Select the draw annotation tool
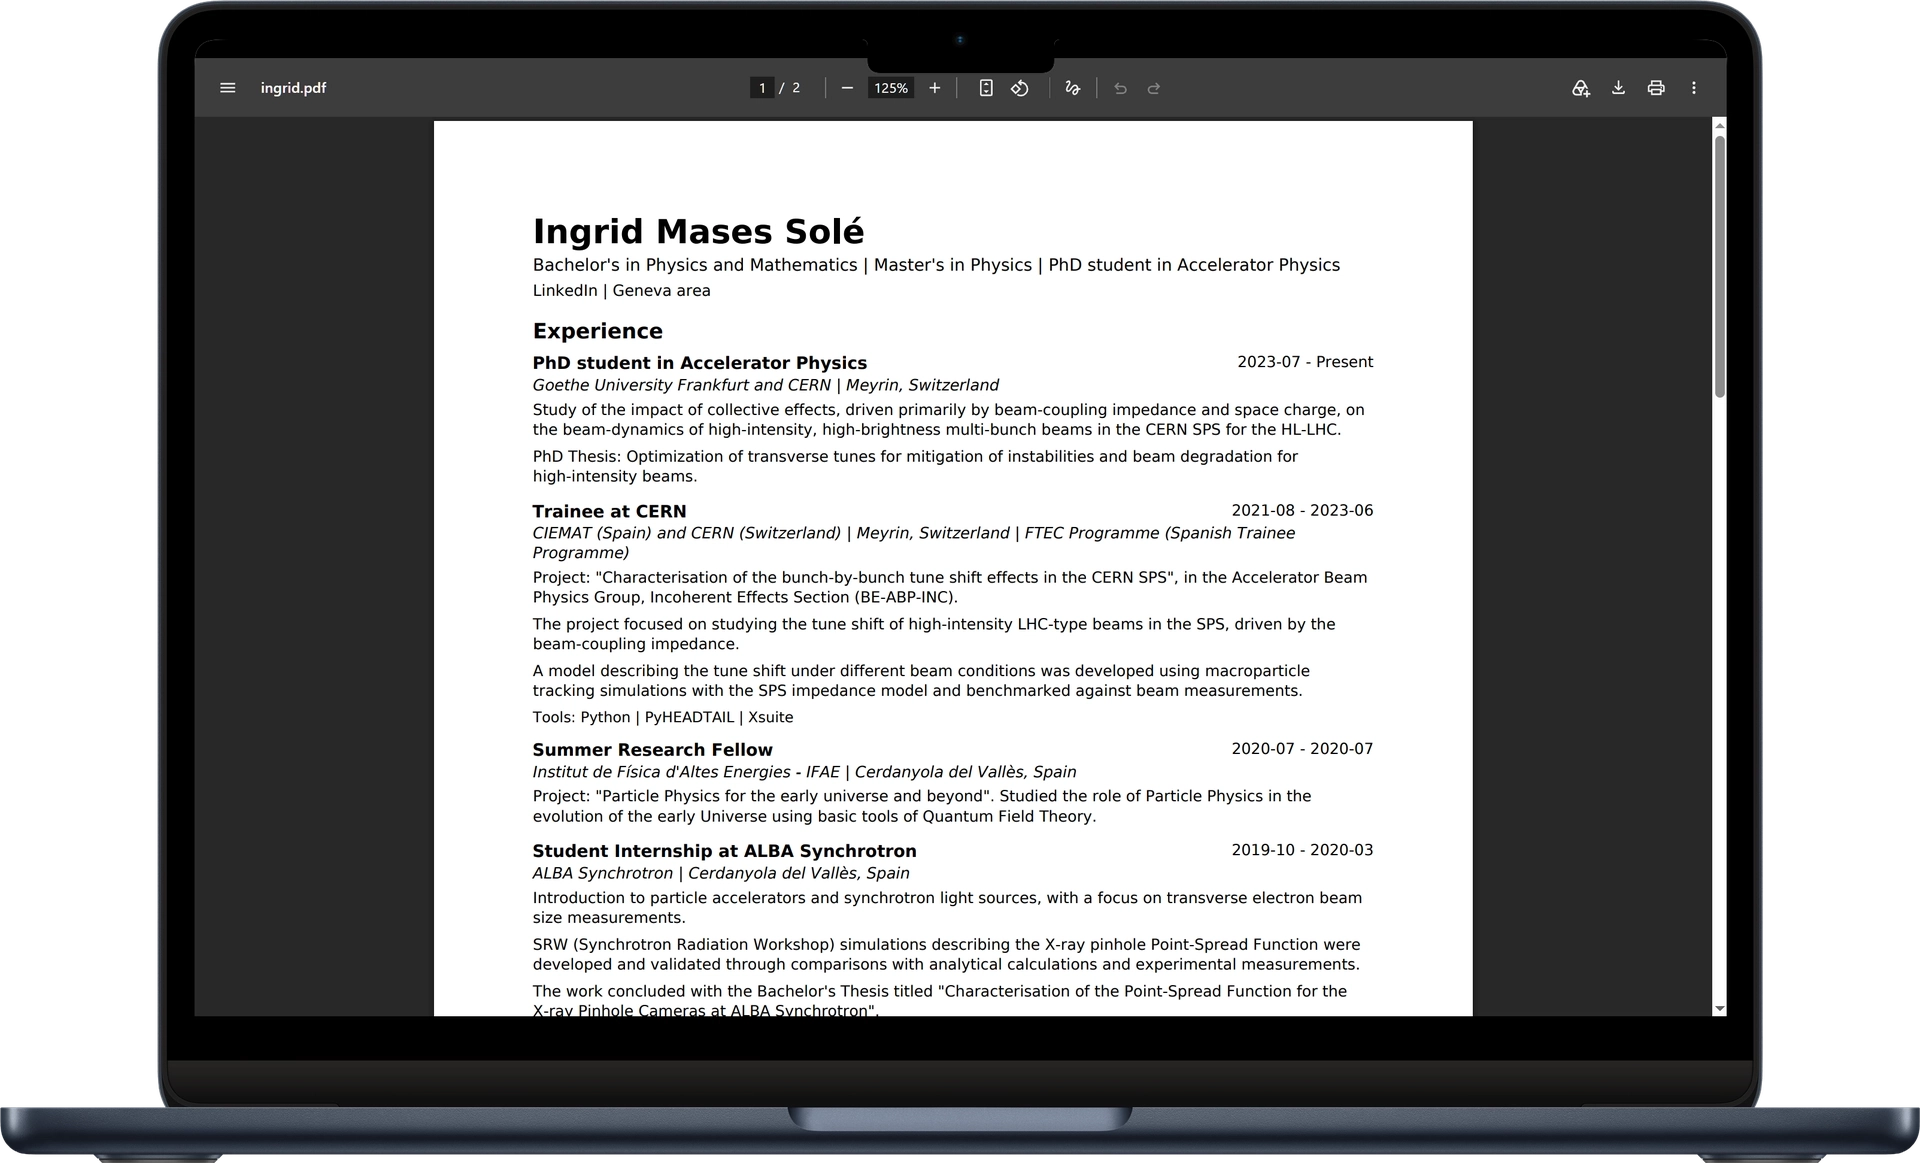This screenshot has height=1163, width=1920. tap(1072, 88)
